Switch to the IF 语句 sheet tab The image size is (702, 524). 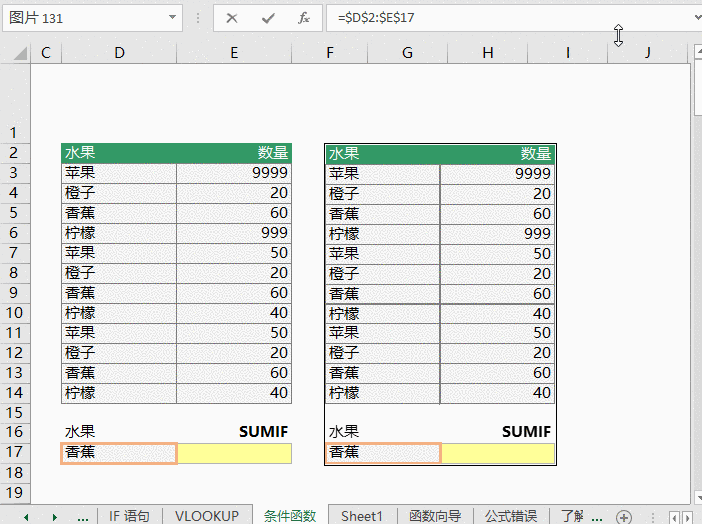coord(129,516)
